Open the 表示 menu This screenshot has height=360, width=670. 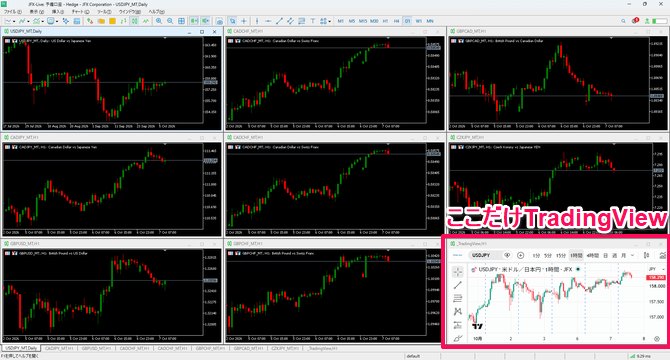[36, 12]
